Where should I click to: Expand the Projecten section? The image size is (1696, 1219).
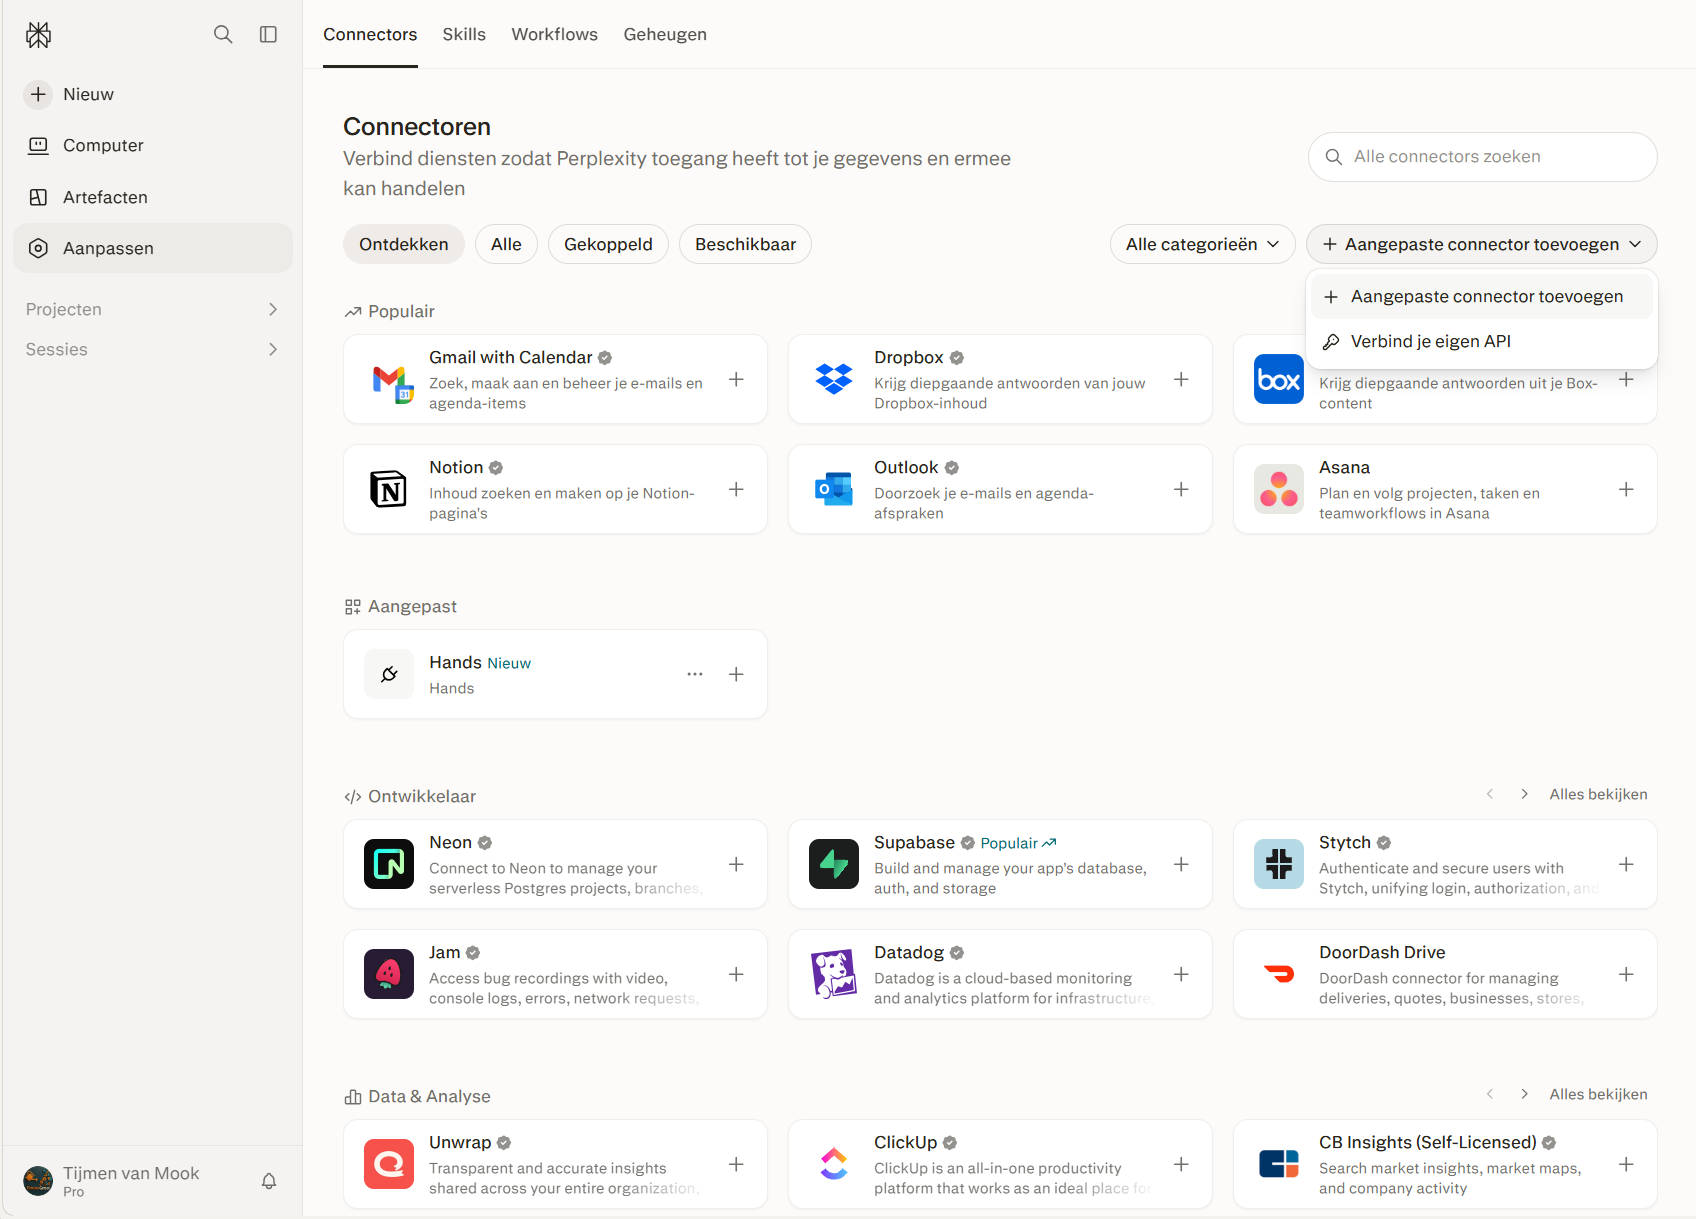tap(152, 309)
